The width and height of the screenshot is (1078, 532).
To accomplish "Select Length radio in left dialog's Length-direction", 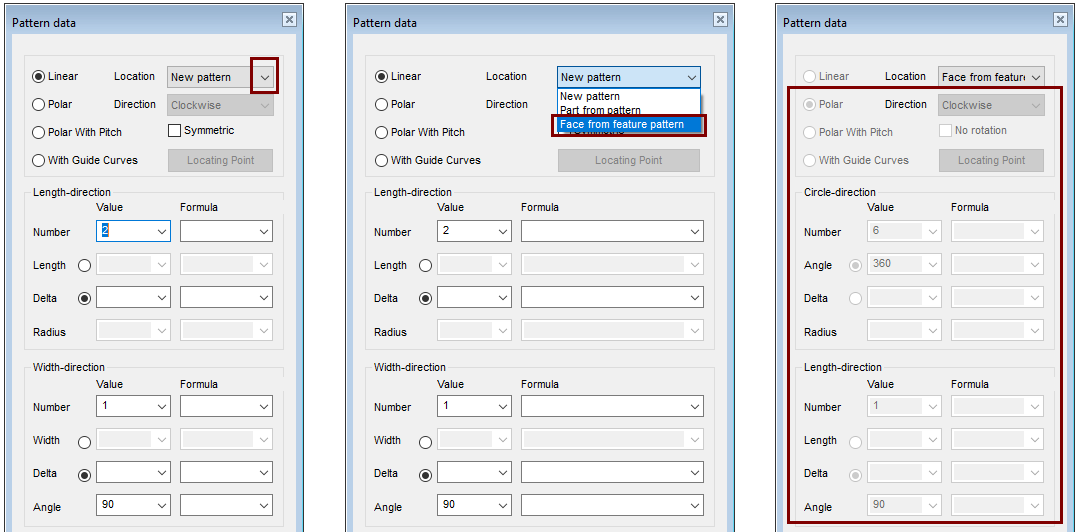I will click(x=84, y=265).
